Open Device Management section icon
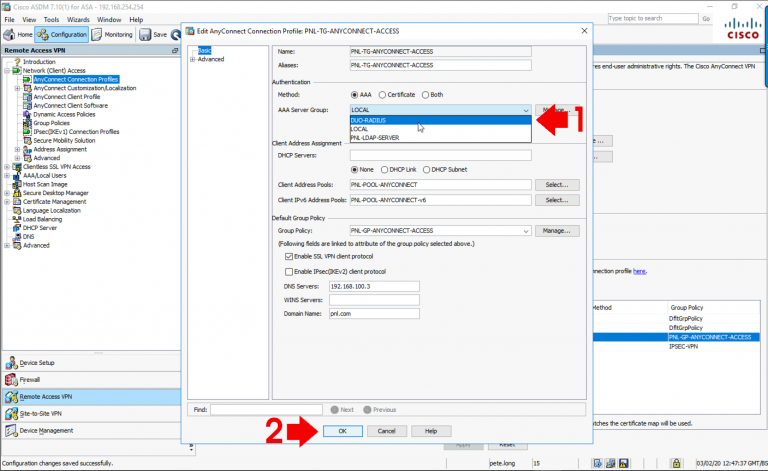This screenshot has width=768, height=471. [x=11, y=431]
